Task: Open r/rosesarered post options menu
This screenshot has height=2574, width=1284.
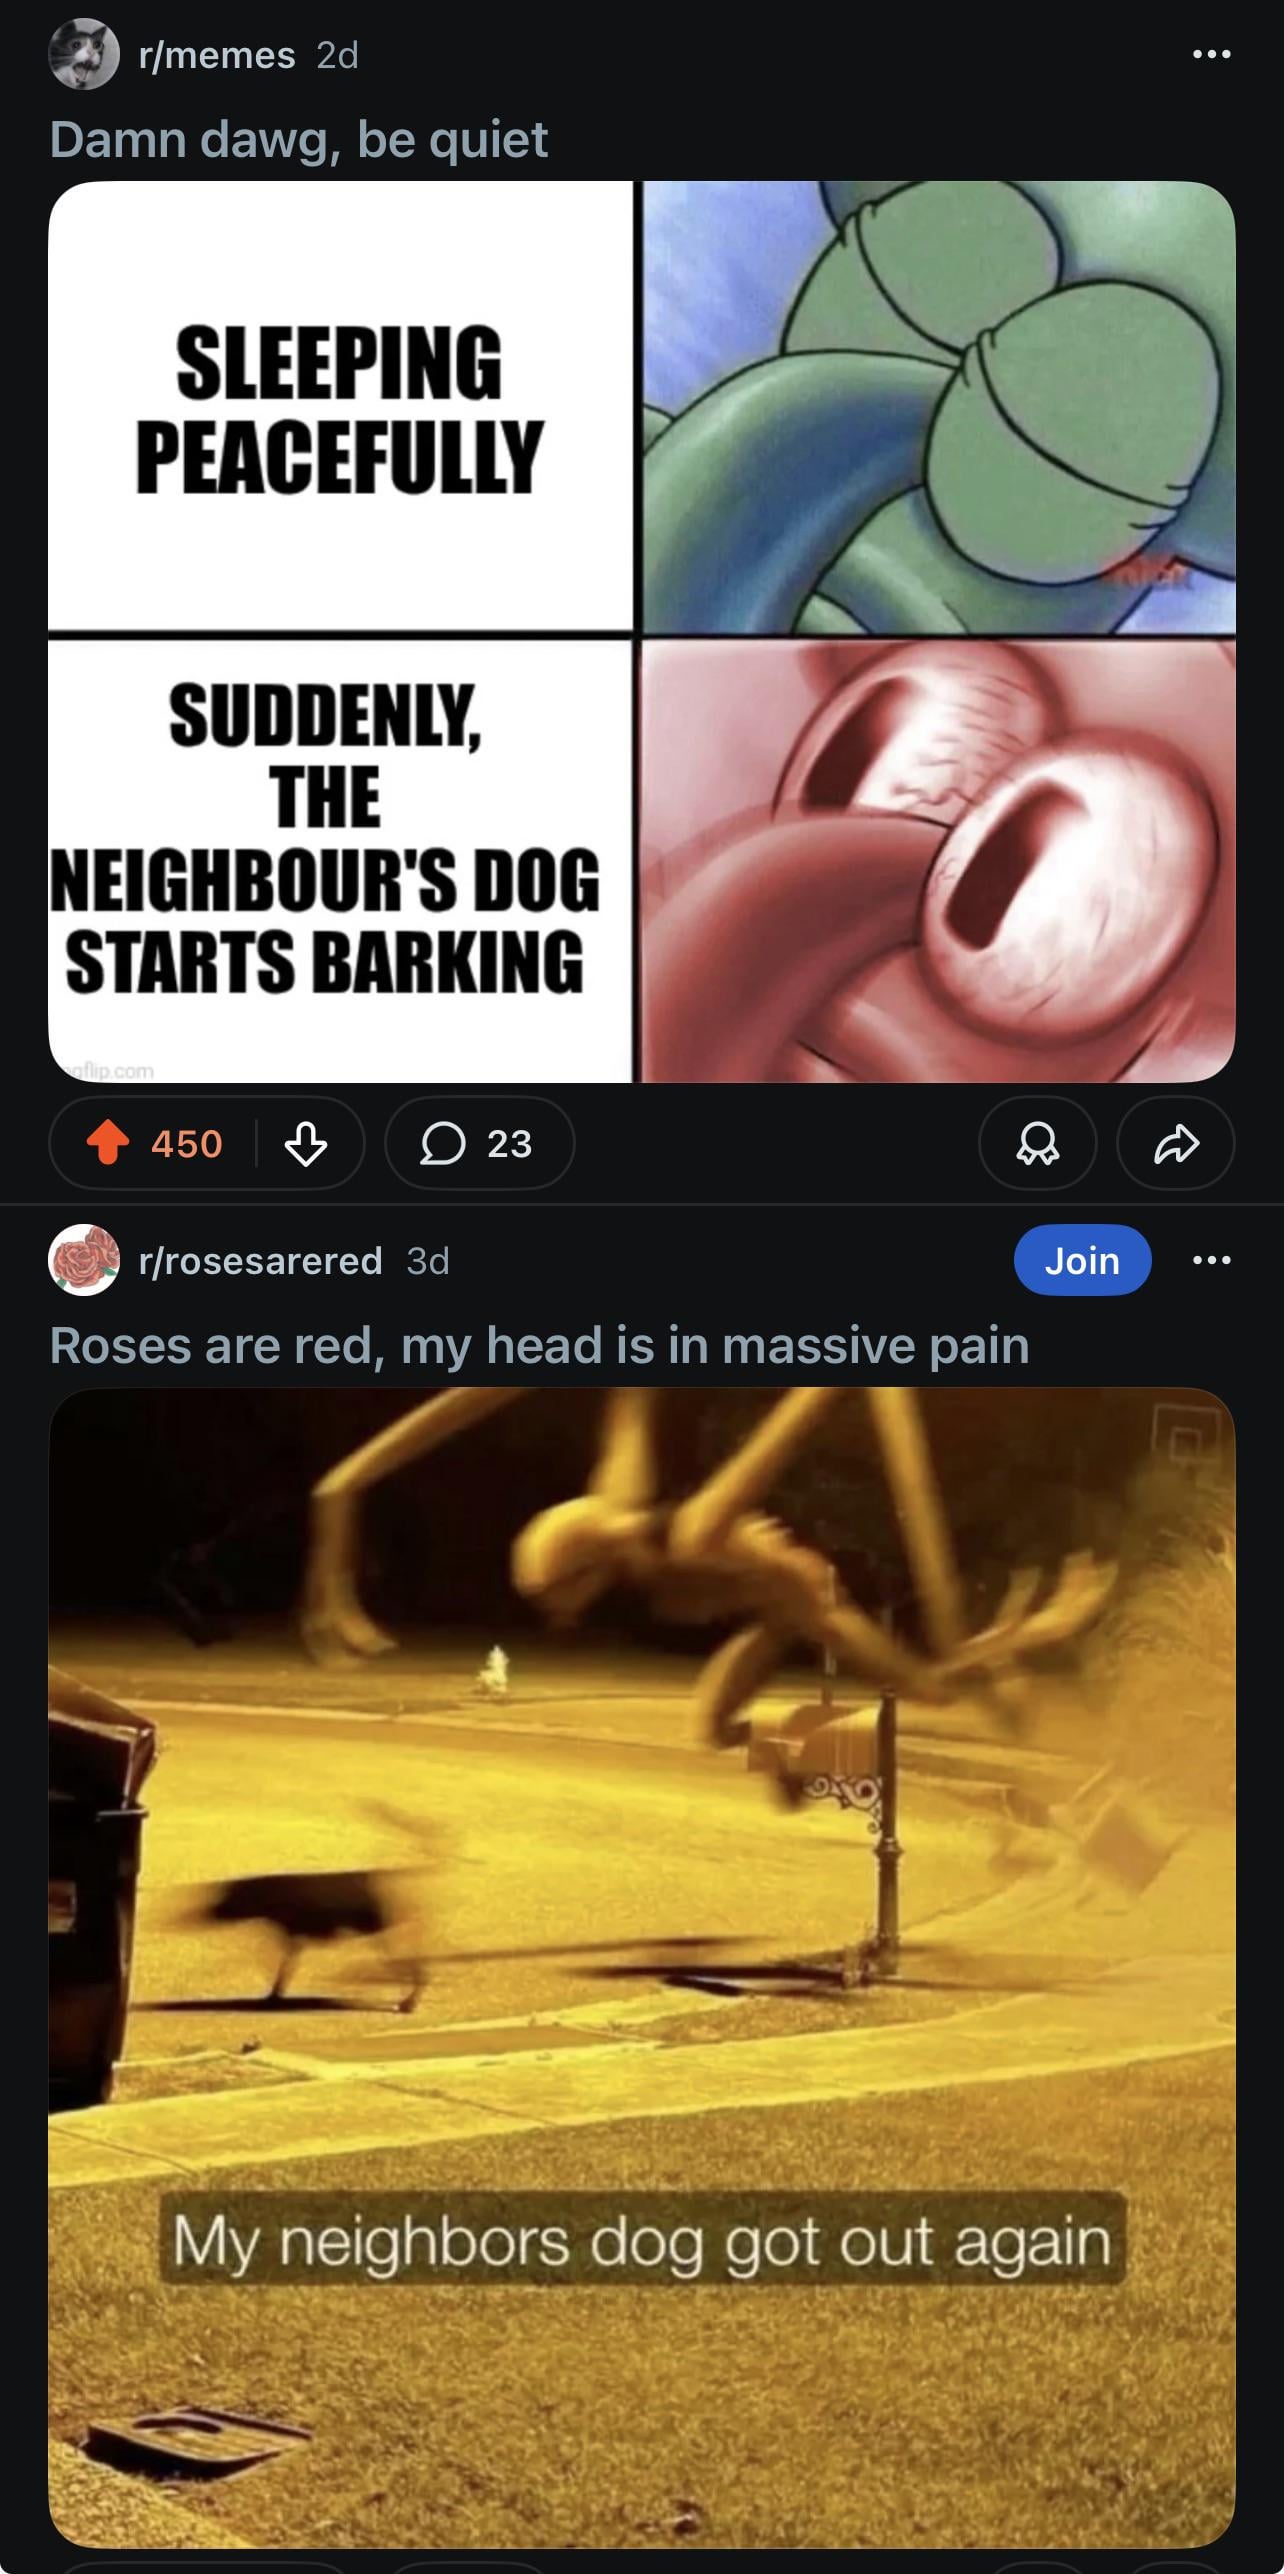Action: point(1212,1260)
